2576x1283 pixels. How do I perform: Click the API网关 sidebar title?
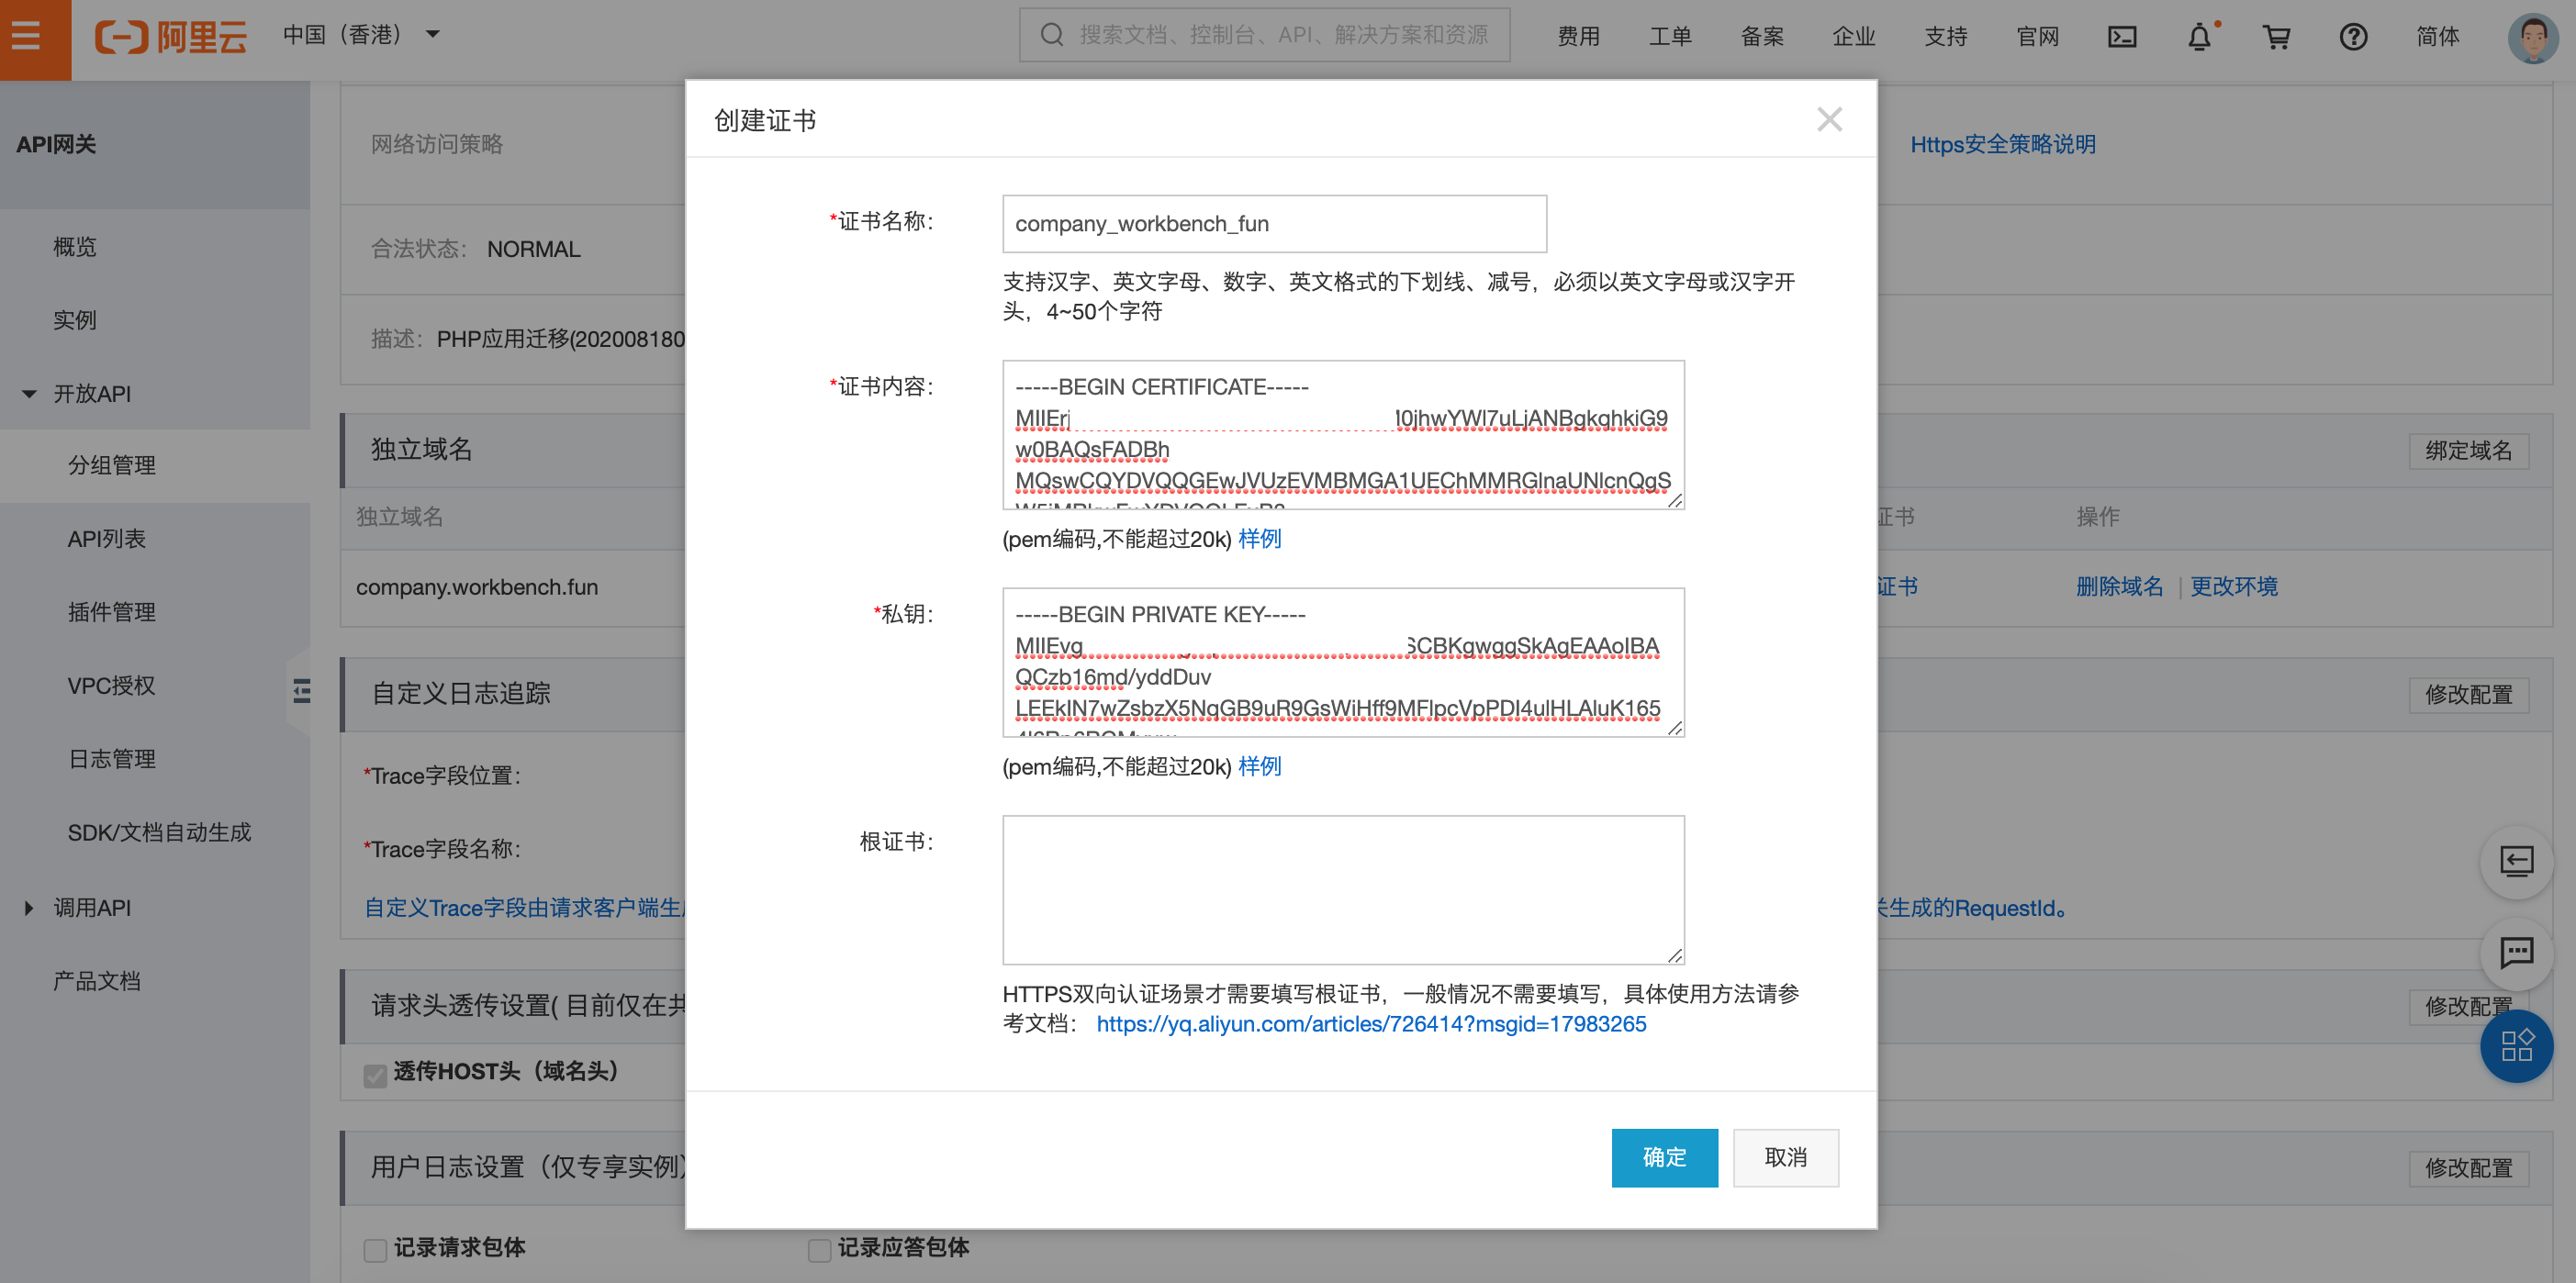click(56, 145)
